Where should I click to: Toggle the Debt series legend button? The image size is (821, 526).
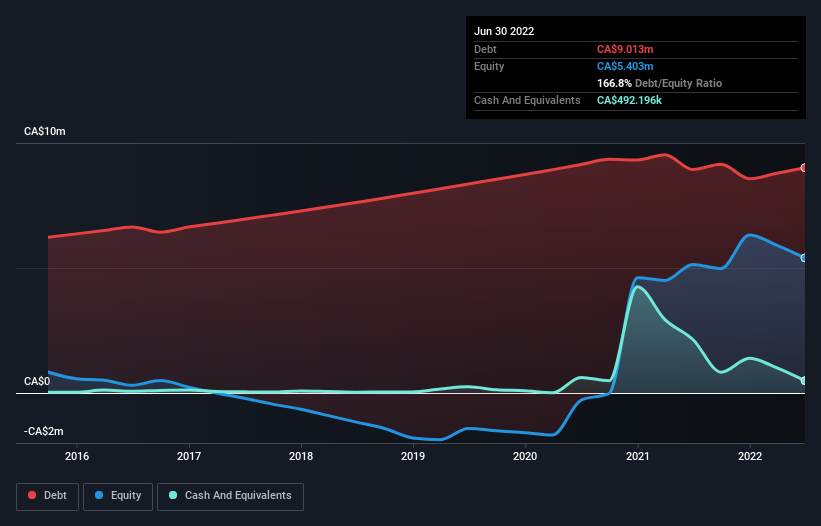(47, 496)
